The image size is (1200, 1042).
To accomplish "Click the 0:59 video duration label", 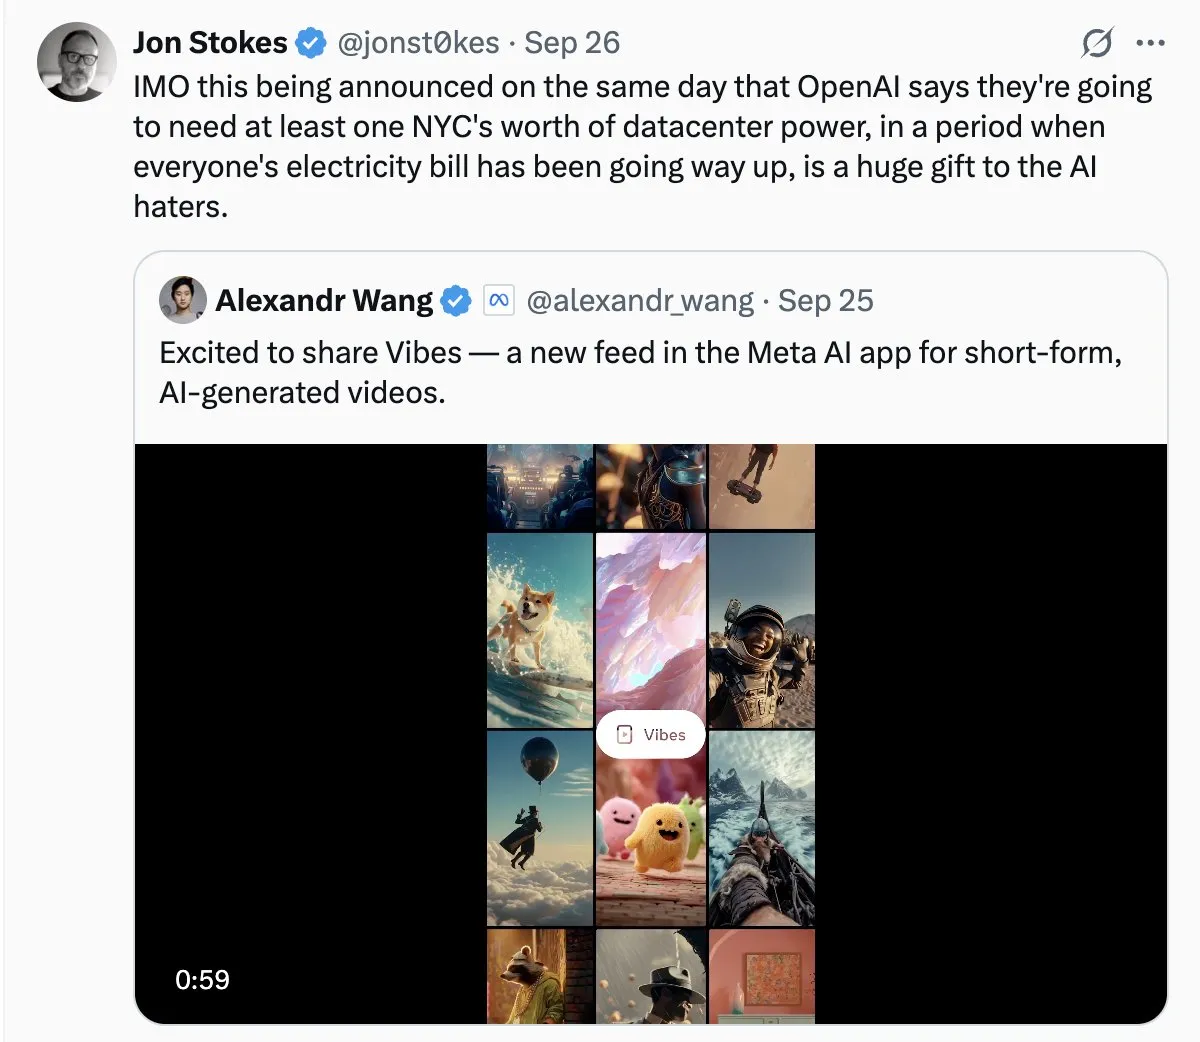I will pyautogui.click(x=202, y=979).
